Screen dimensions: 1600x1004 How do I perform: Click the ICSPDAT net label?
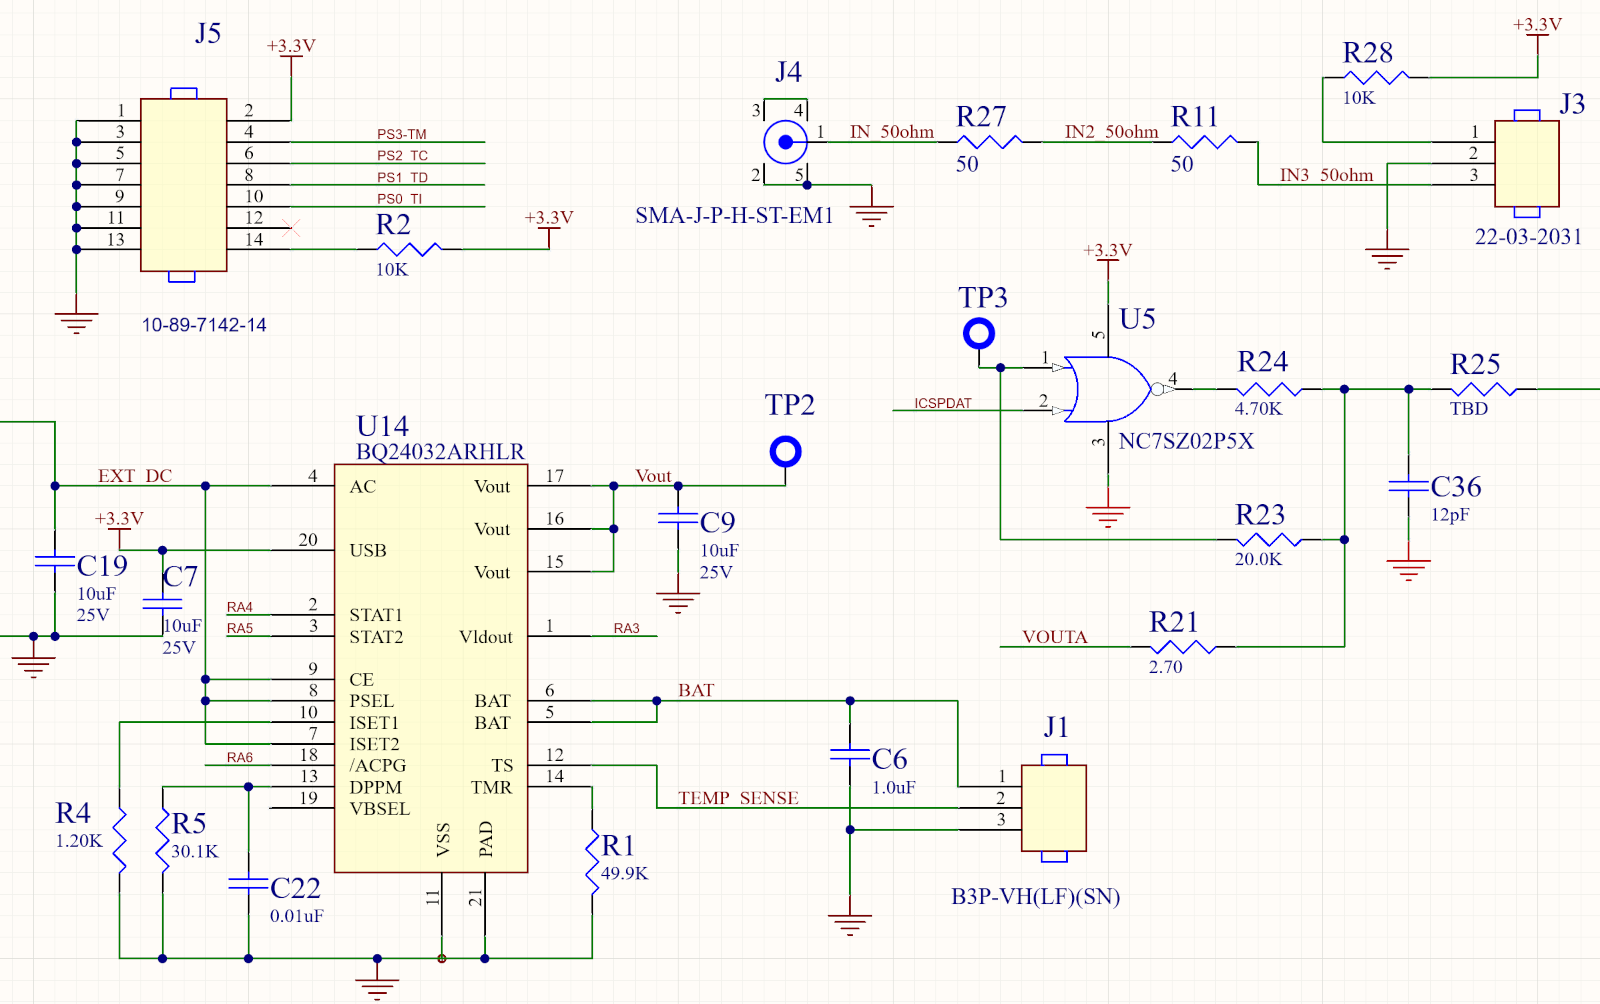(943, 403)
